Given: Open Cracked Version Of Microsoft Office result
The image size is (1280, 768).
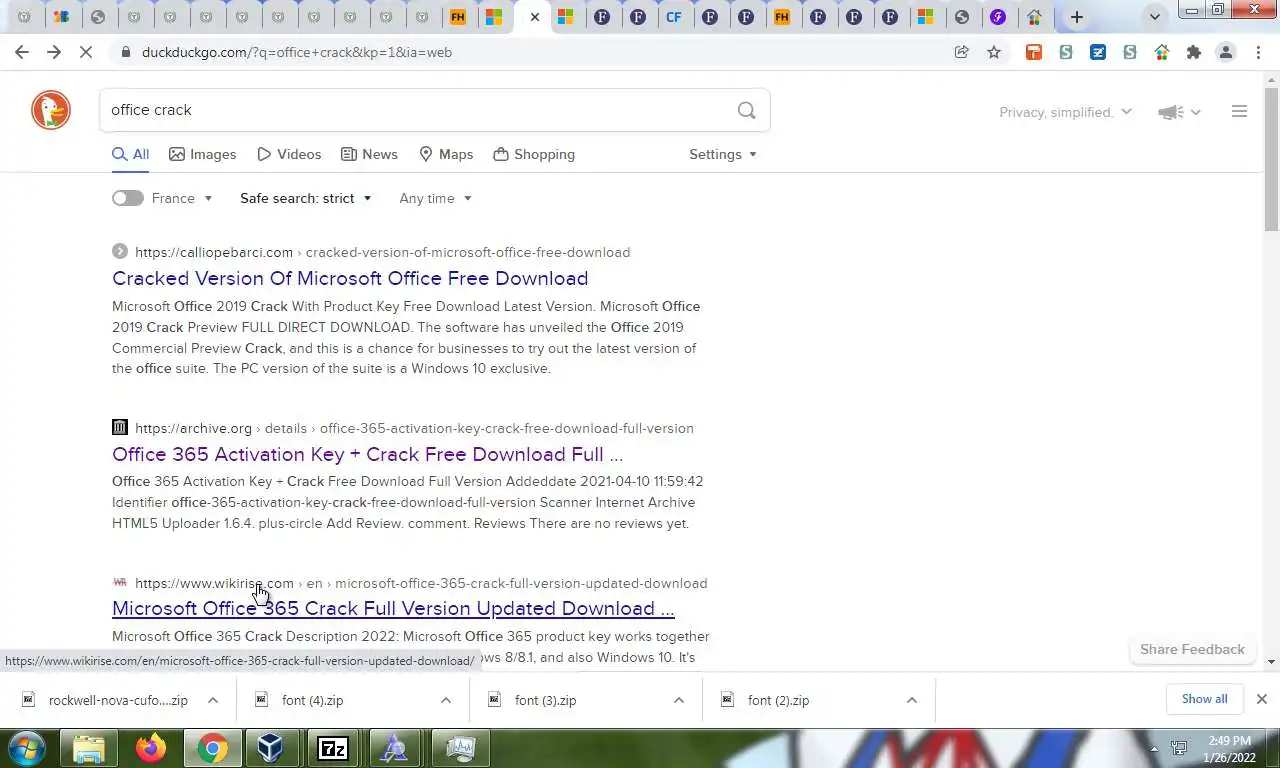Looking at the screenshot, I should pos(350,278).
